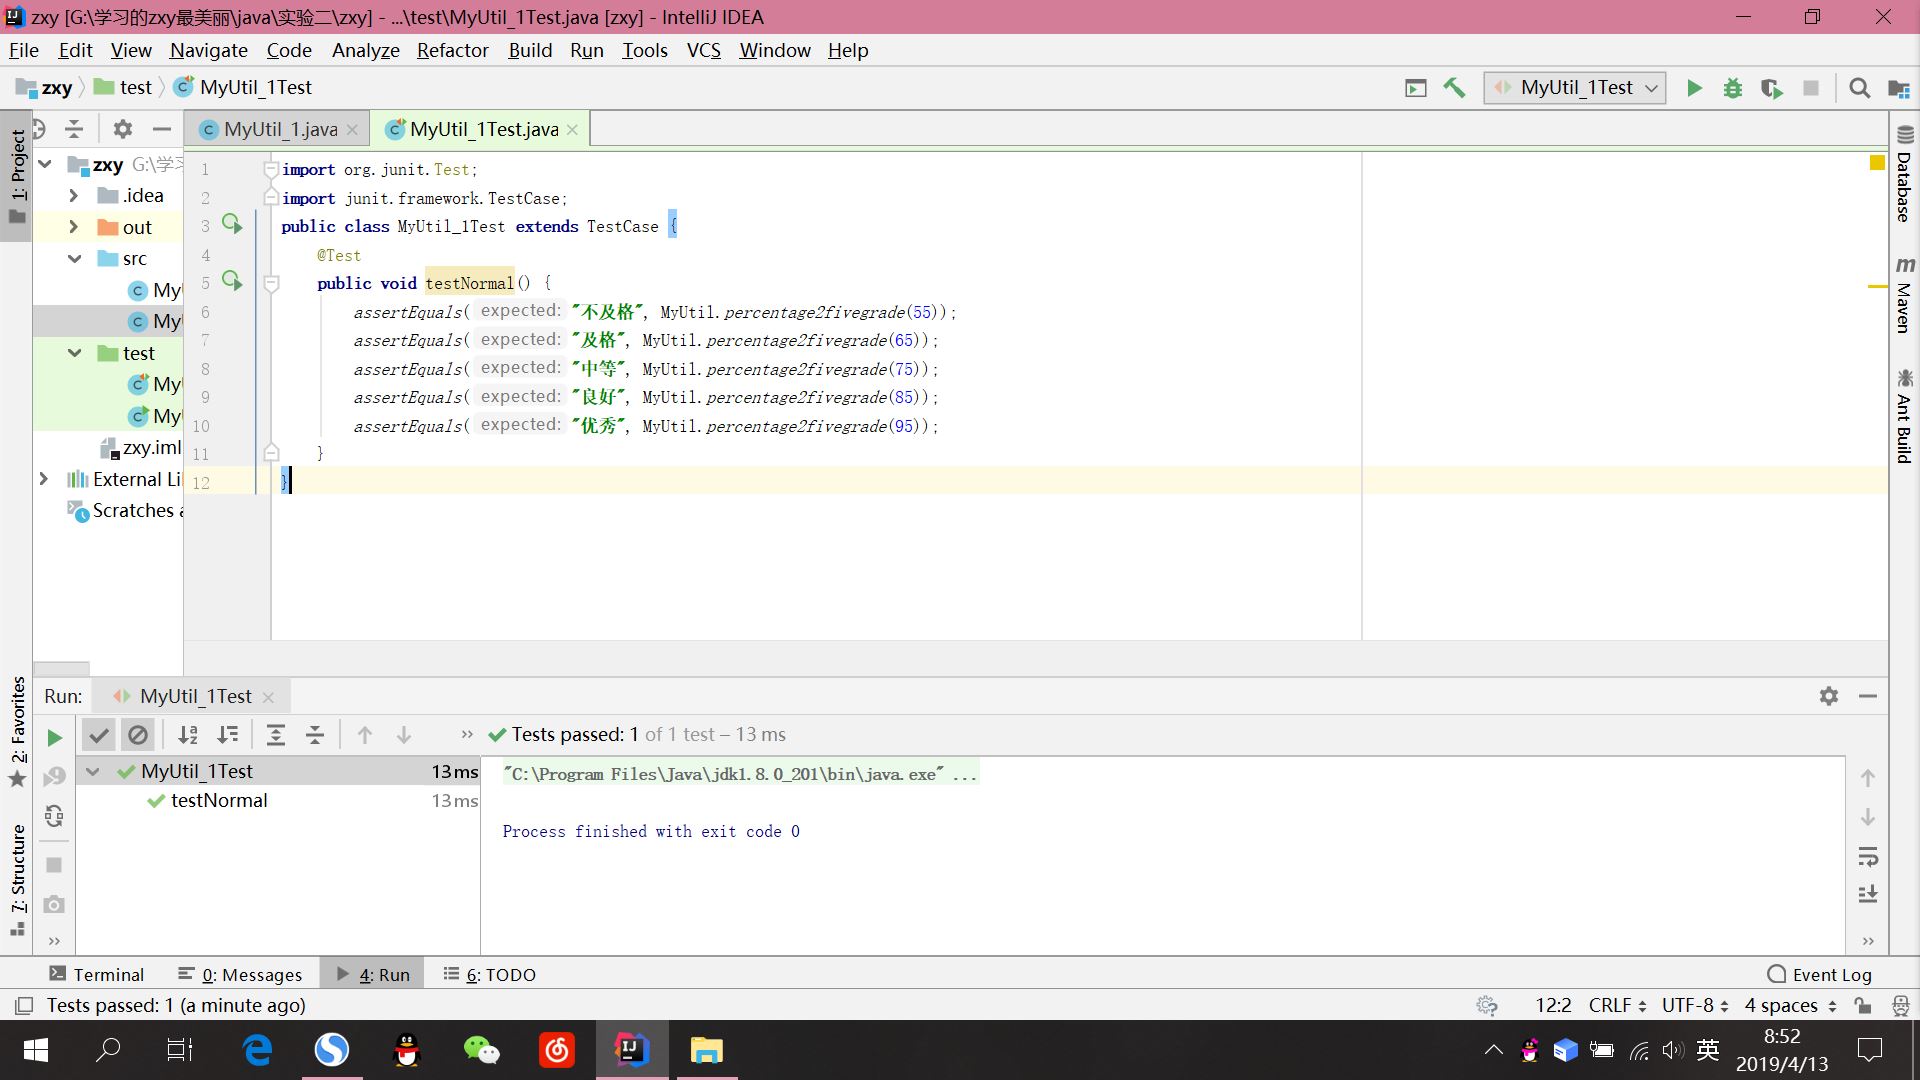Open Database side panel
This screenshot has height=1080, width=1920.
coord(1904,173)
